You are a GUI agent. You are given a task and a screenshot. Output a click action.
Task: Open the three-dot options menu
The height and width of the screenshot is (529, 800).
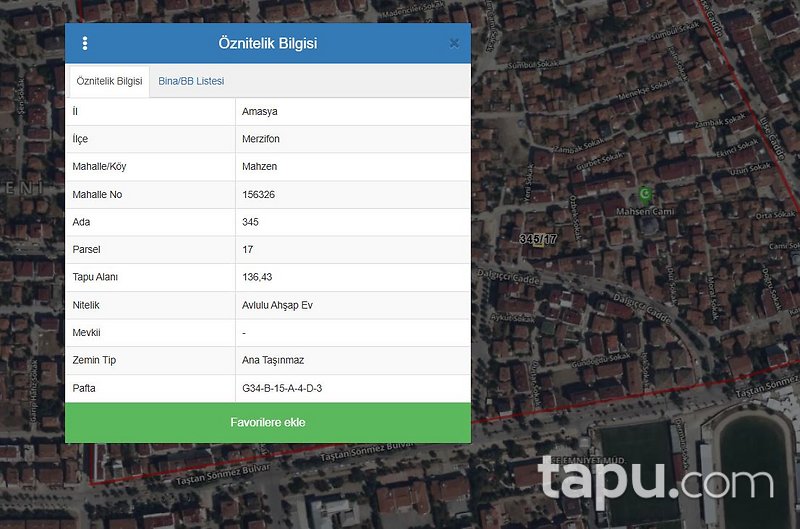(x=85, y=44)
